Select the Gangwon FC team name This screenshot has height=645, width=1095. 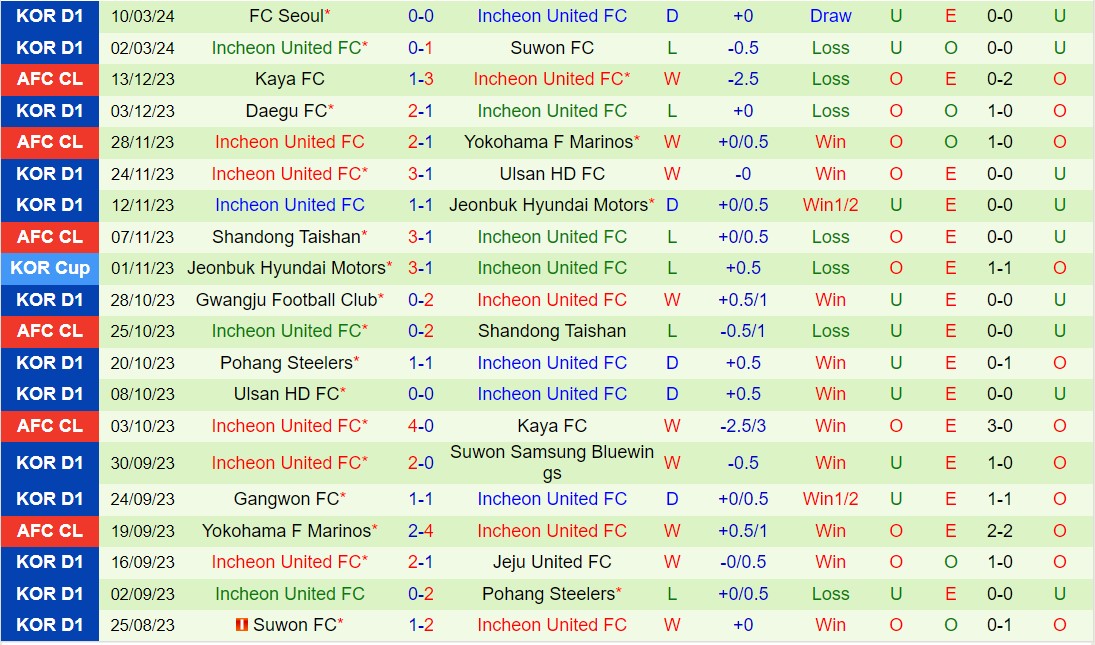pyautogui.click(x=286, y=499)
